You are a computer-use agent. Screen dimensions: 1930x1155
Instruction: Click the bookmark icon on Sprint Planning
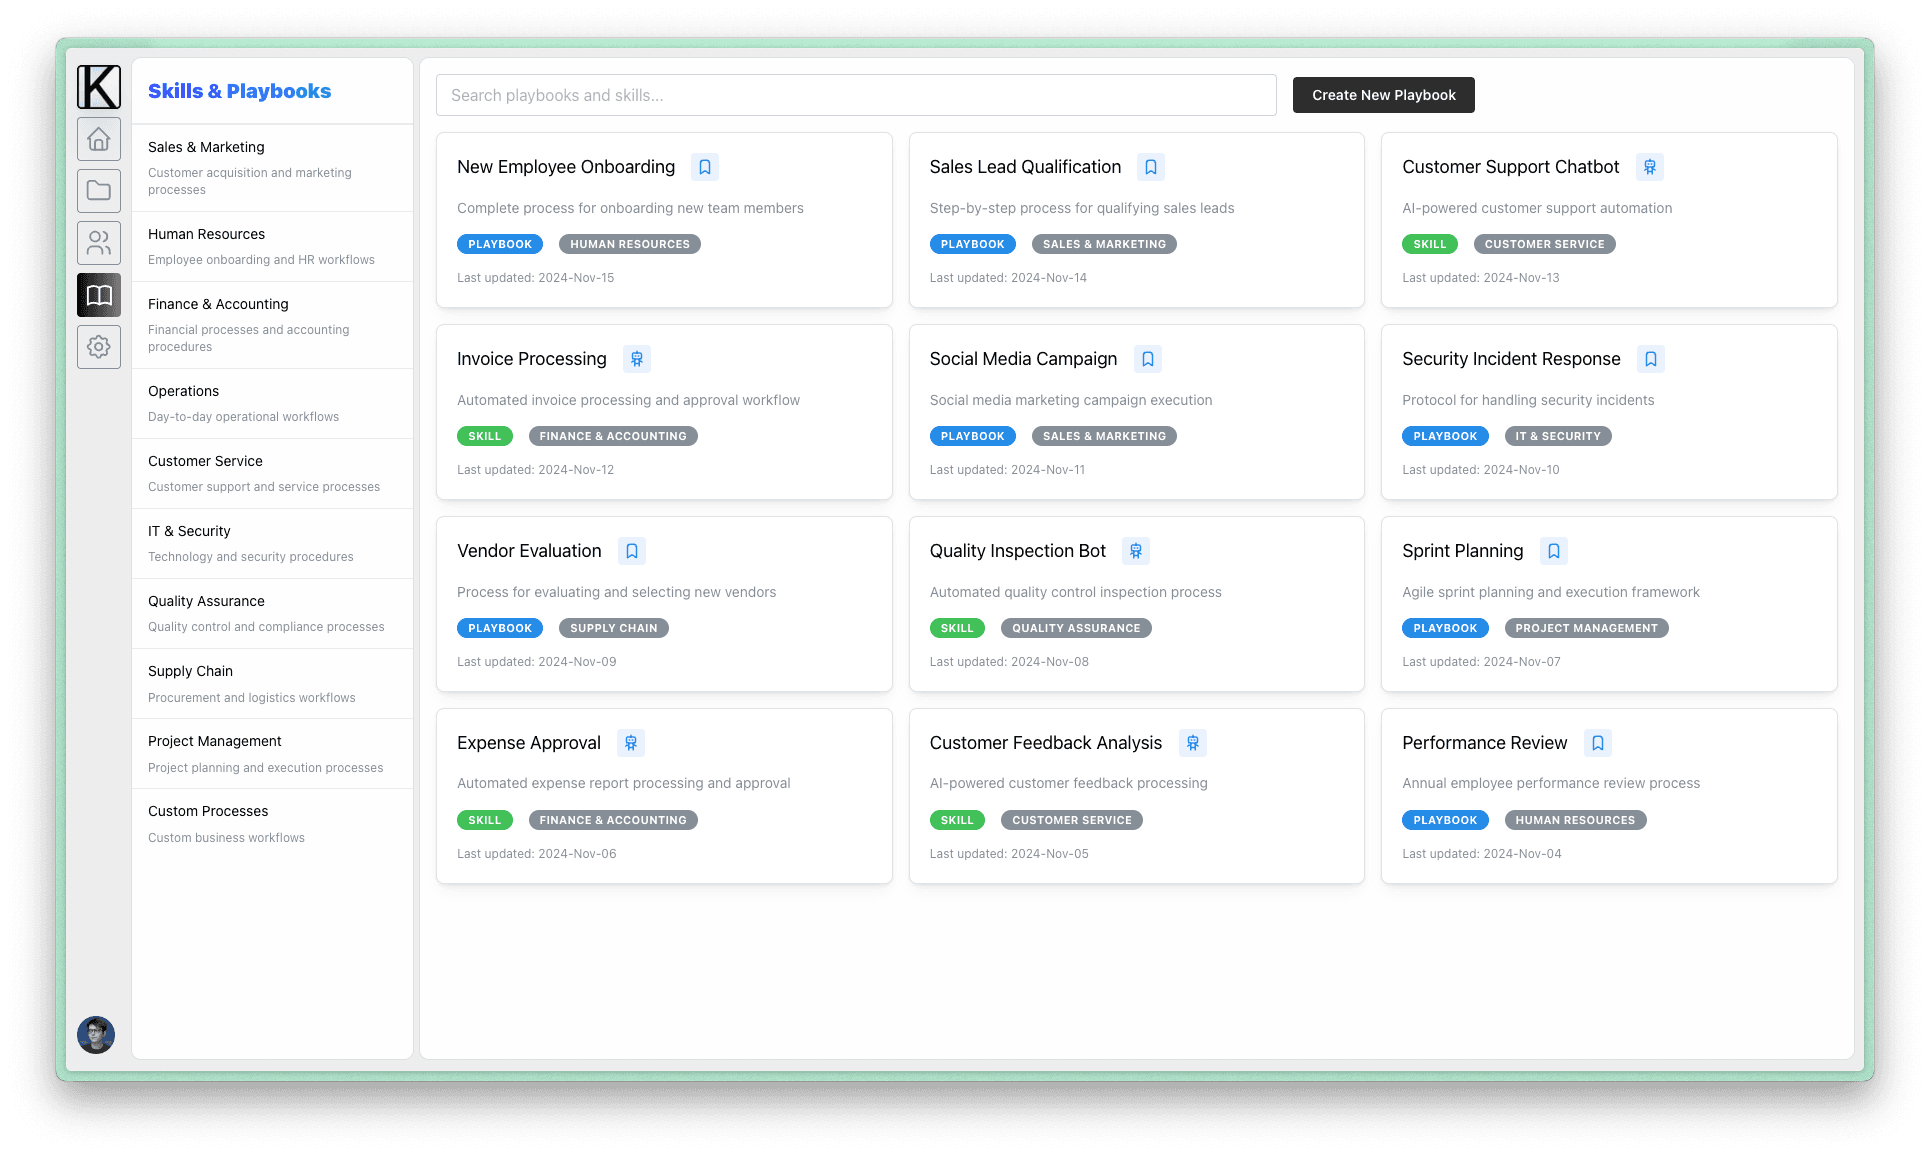pos(1552,550)
